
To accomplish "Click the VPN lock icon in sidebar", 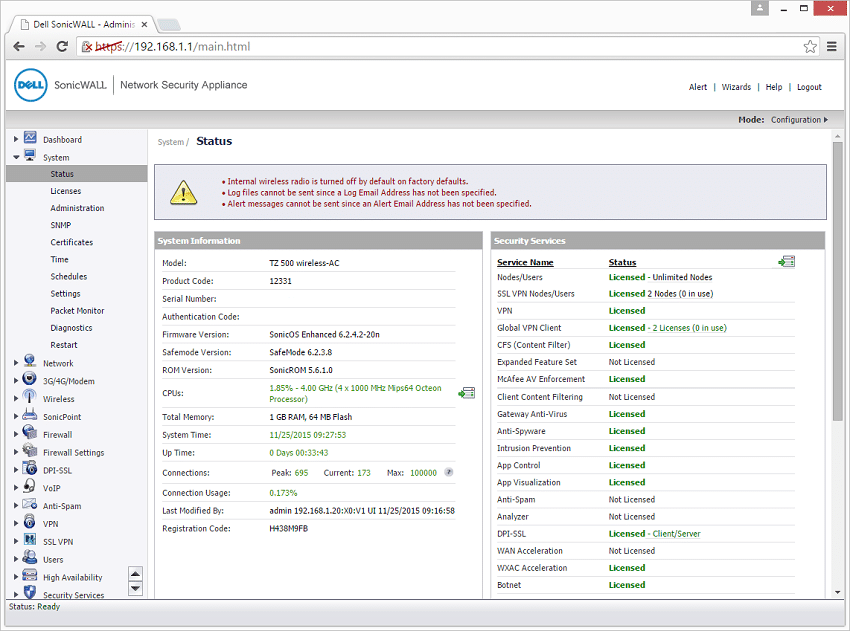I will [30, 522].
